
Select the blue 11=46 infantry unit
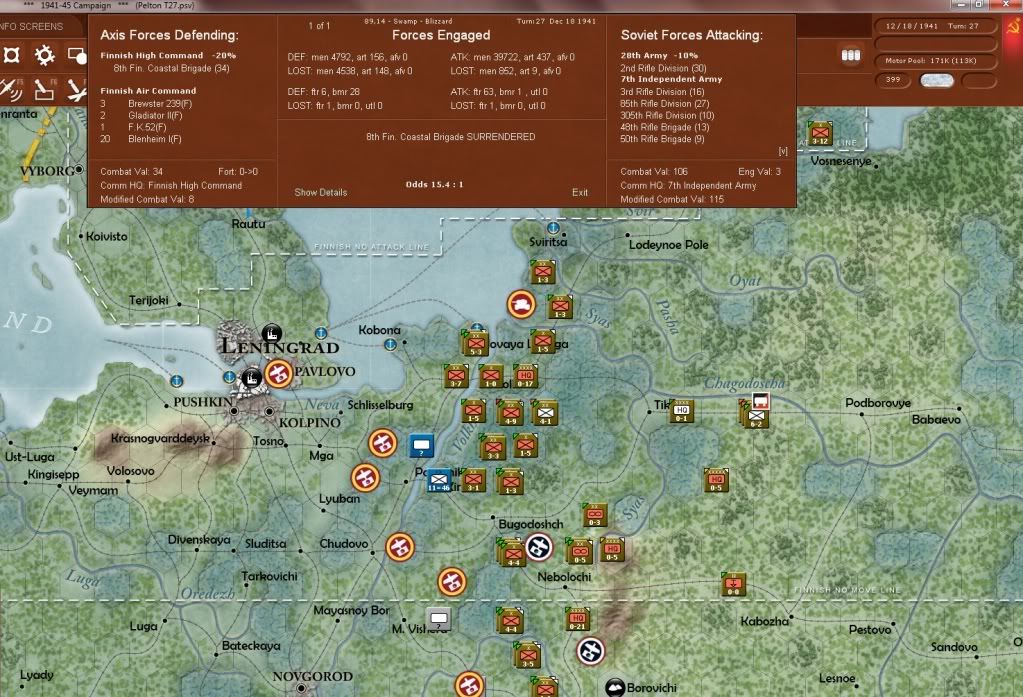pyautogui.click(x=438, y=481)
